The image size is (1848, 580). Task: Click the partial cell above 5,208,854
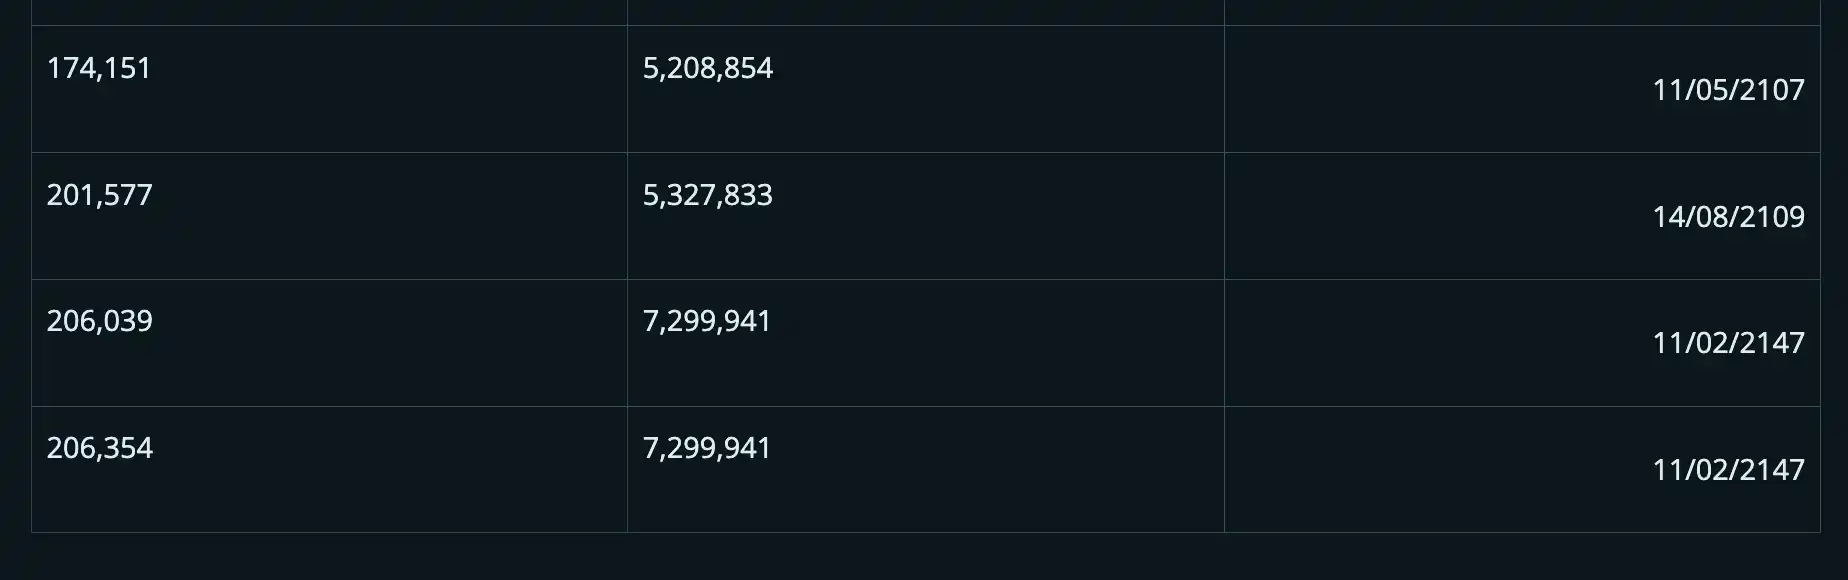click(x=925, y=11)
